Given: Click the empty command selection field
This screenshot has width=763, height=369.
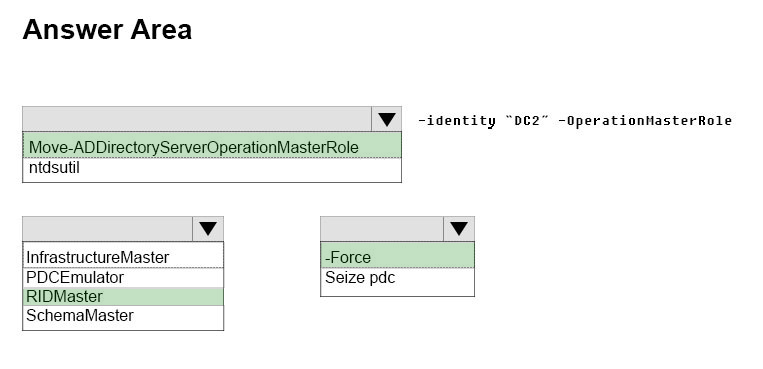Looking at the screenshot, I should click(197, 119).
